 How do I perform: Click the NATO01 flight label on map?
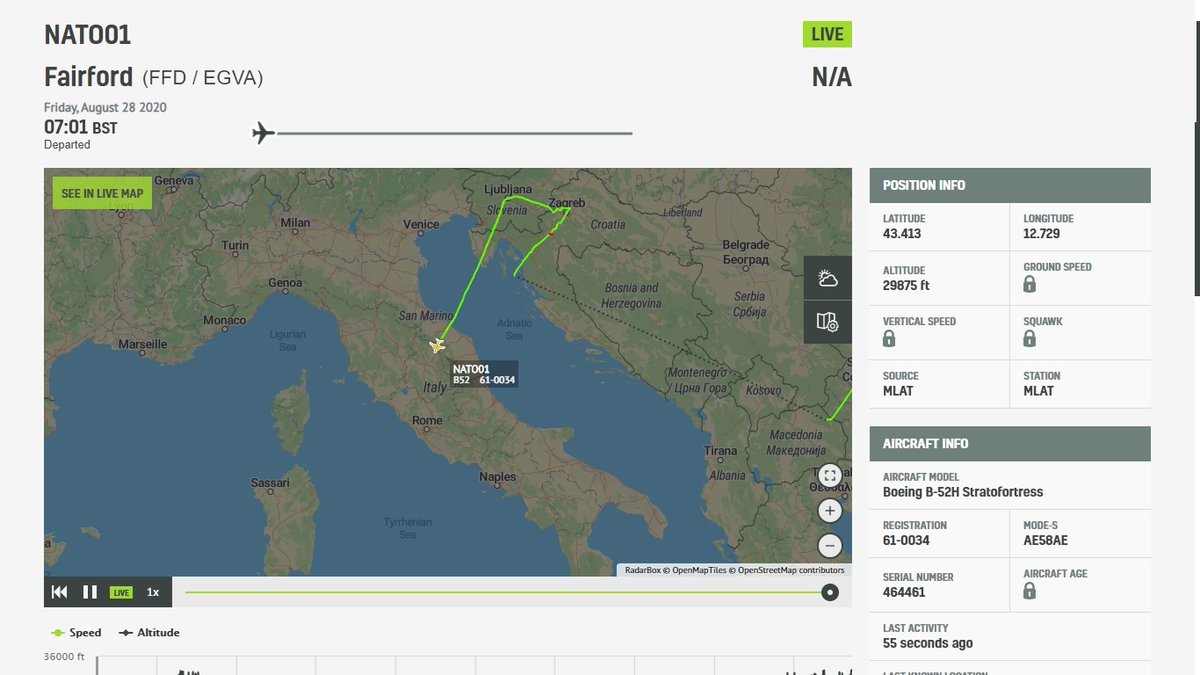coord(485,374)
